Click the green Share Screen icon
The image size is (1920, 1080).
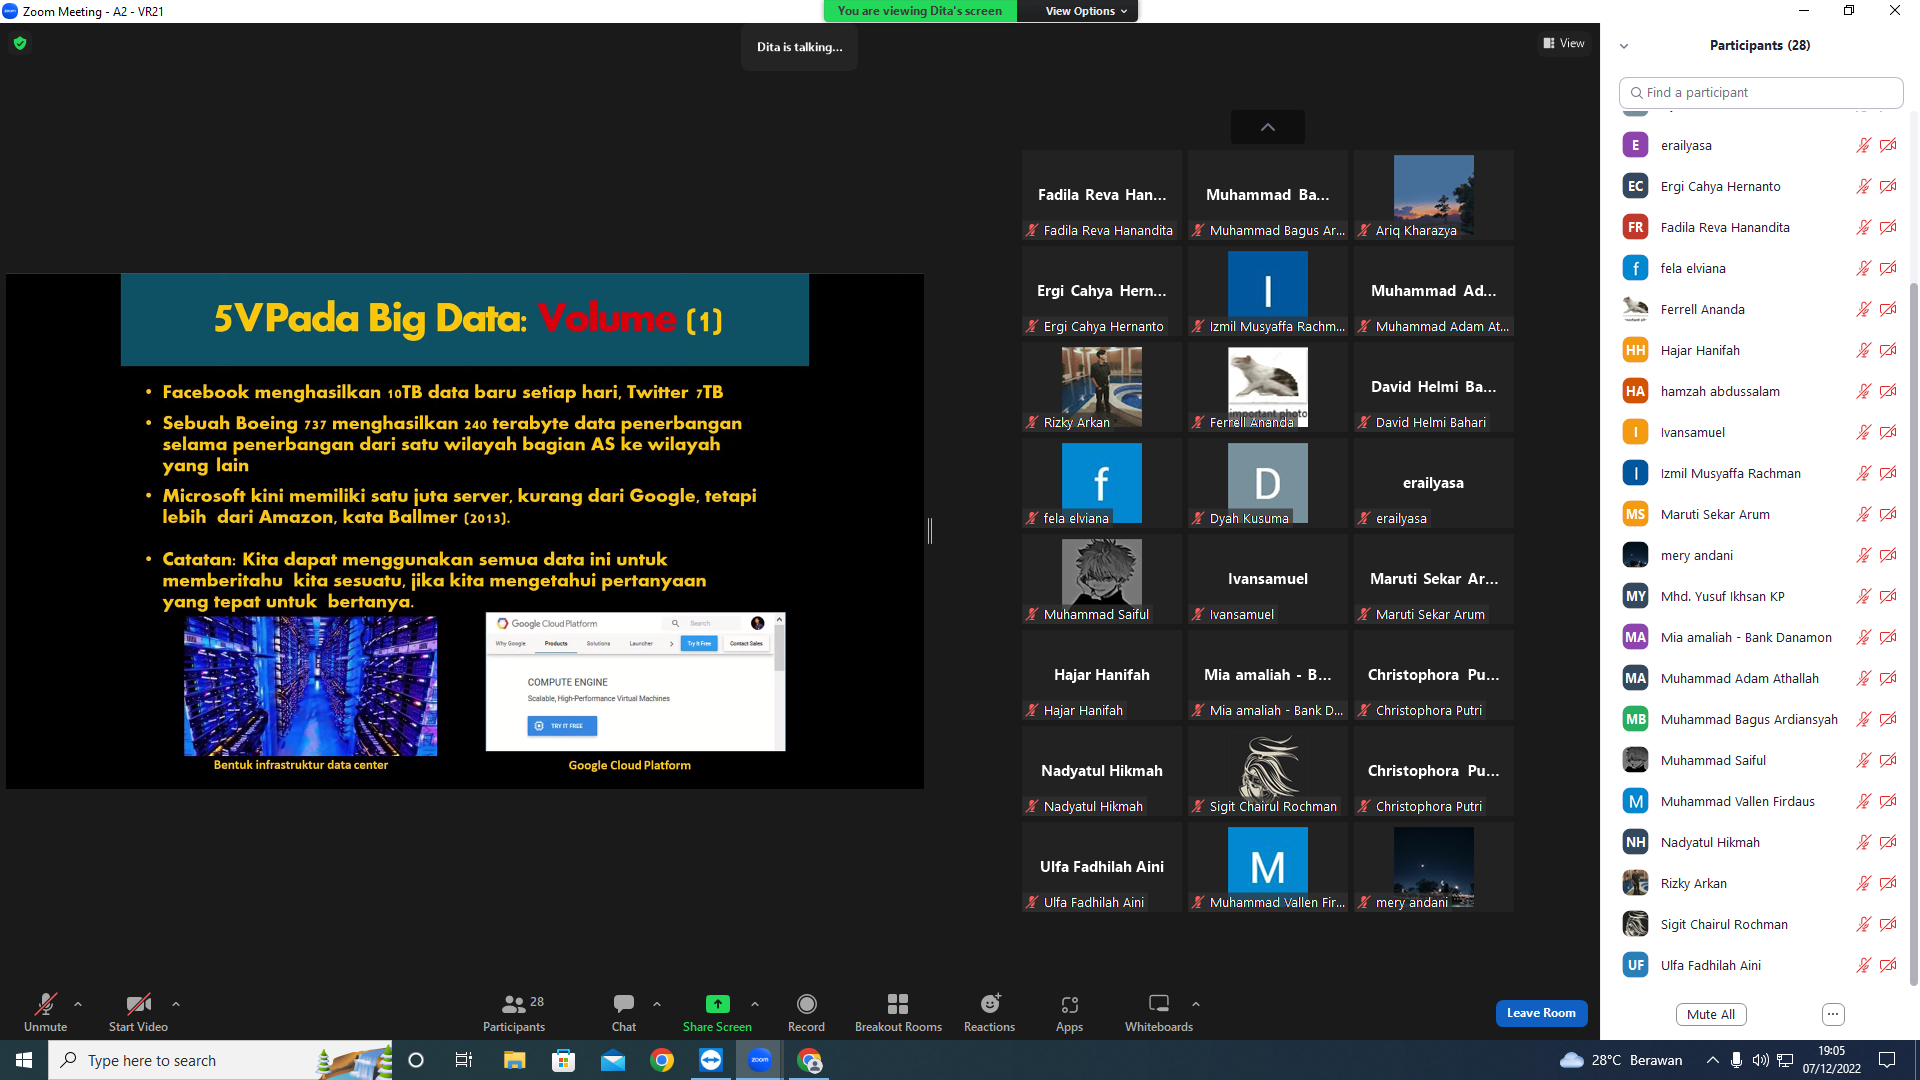click(717, 1003)
